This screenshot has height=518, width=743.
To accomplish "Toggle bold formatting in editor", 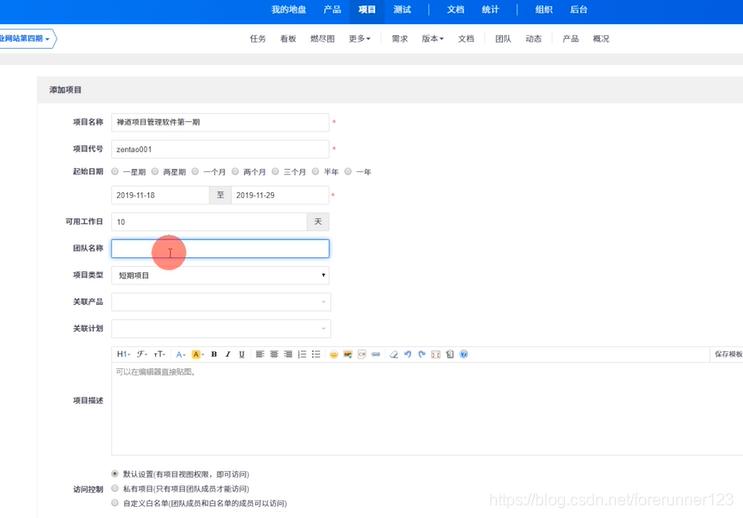I will click(x=214, y=354).
